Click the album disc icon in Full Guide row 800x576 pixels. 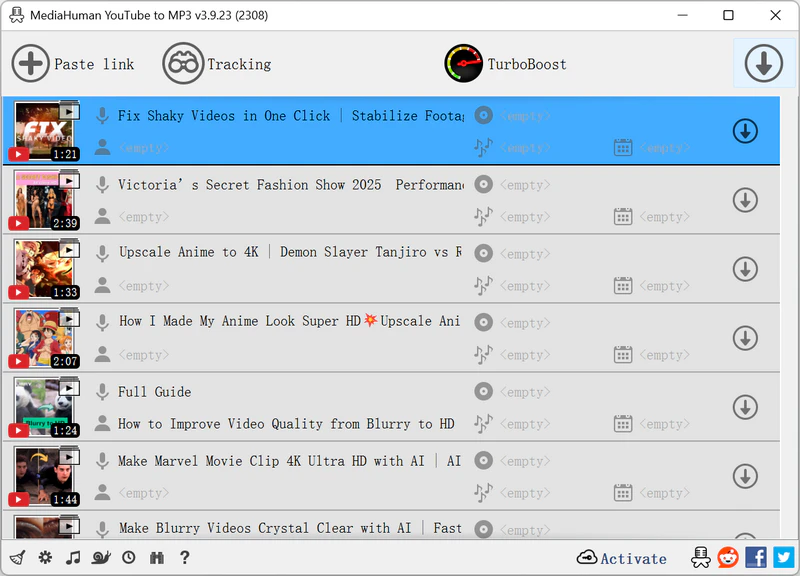(483, 391)
